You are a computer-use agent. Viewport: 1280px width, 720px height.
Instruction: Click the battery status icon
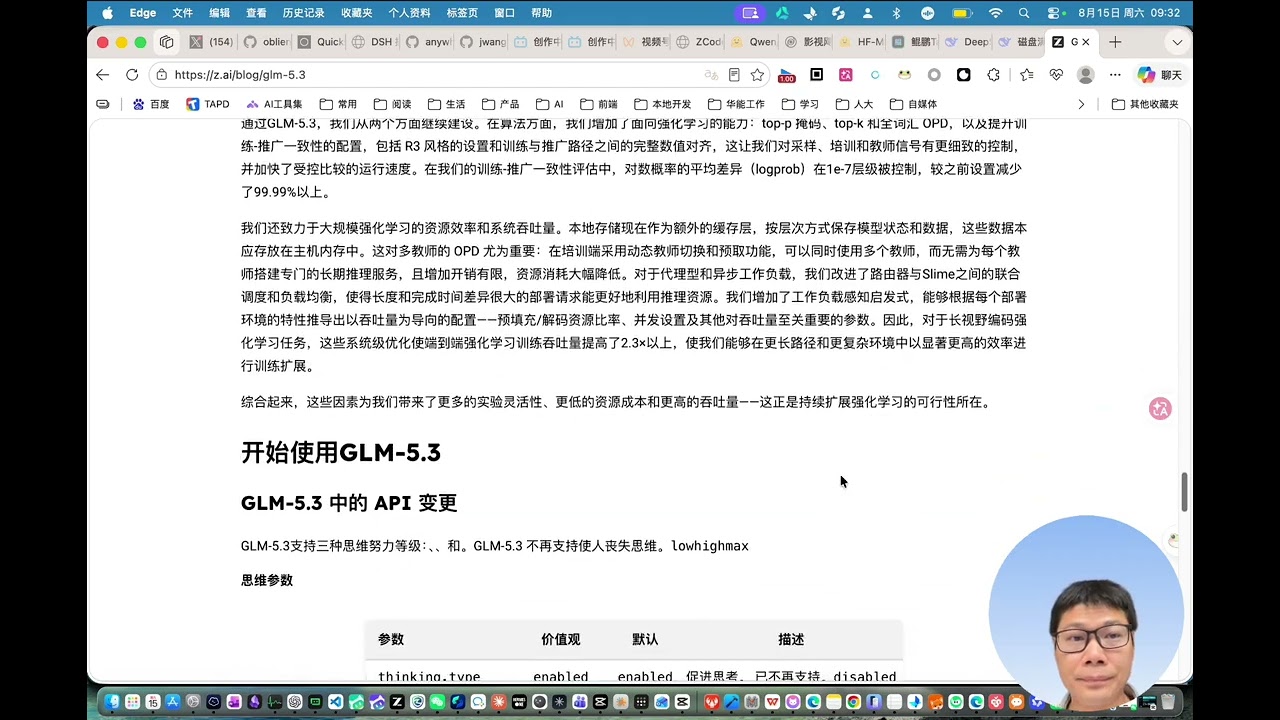pyautogui.click(x=961, y=13)
